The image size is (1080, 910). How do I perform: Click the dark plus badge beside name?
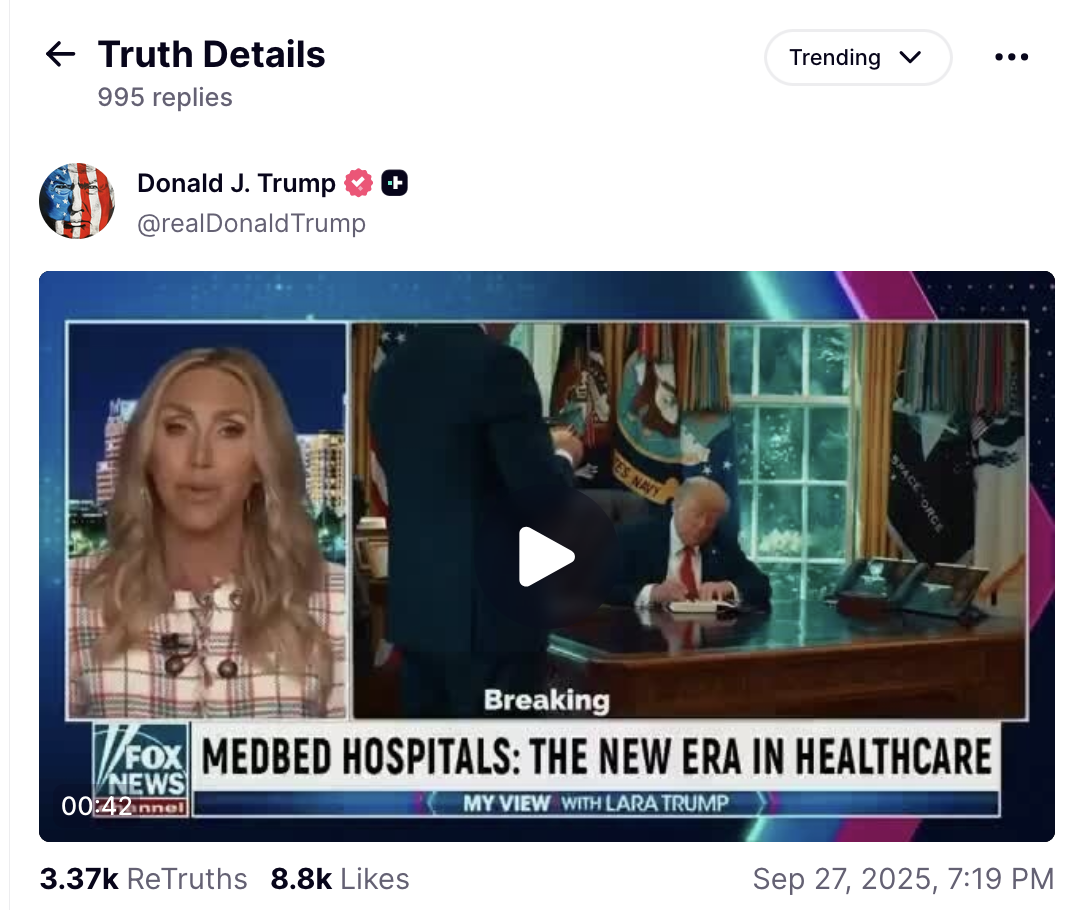point(395,183)
